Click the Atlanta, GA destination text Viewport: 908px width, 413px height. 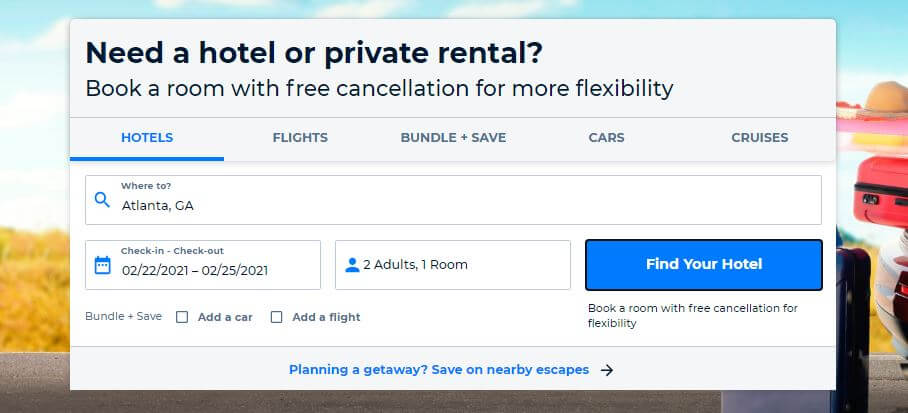point(158,206)
